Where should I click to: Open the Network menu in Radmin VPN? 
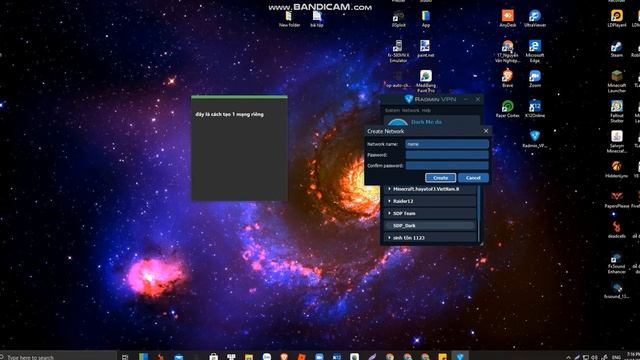411,111
